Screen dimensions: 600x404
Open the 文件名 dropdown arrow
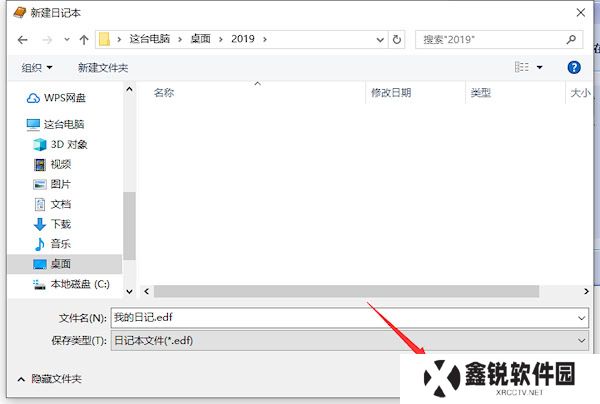pos(582,318)
